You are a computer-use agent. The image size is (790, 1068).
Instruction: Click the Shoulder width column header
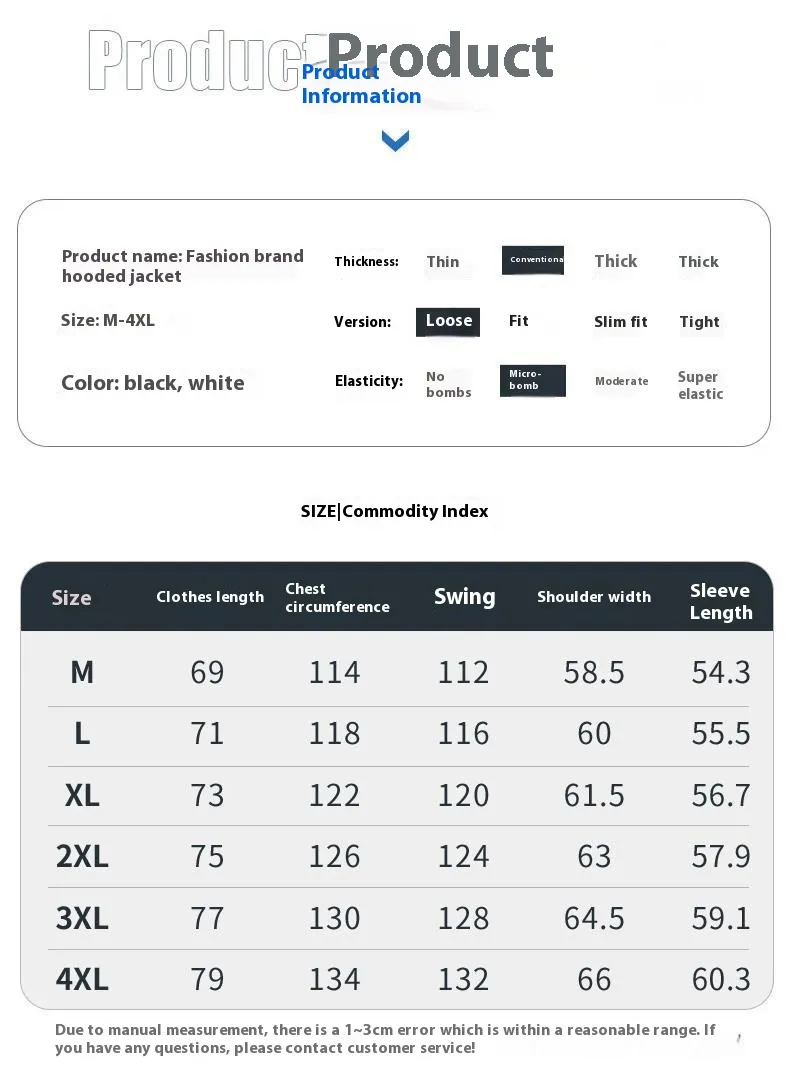[x=594, y=597]
